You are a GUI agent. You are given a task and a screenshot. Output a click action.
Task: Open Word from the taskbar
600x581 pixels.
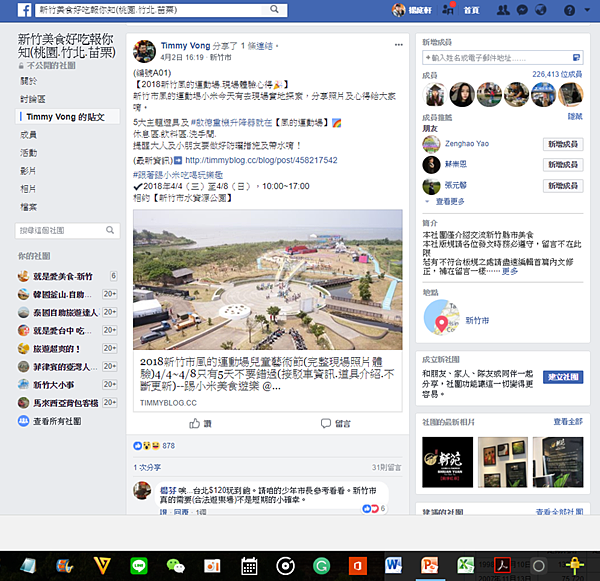point(394,565)
